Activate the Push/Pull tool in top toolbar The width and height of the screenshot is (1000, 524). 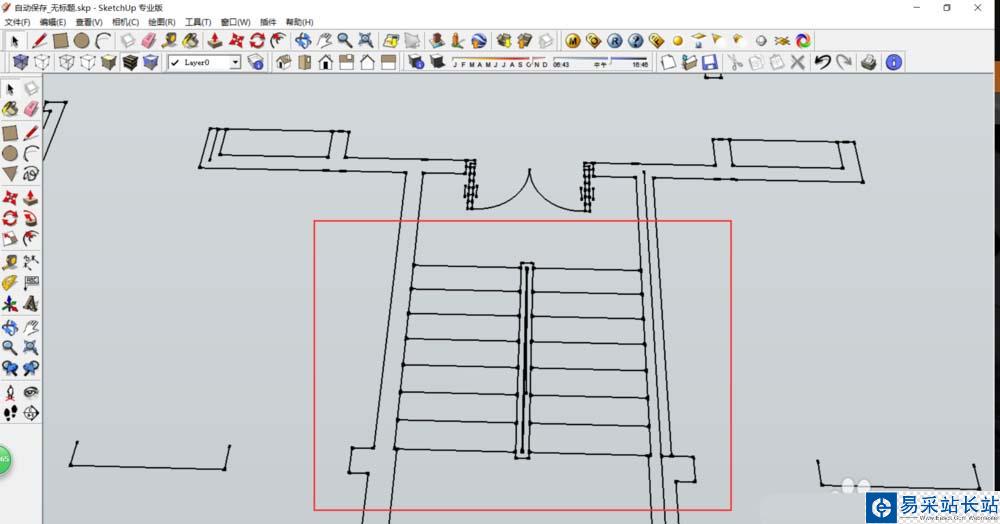click(214, 41)
